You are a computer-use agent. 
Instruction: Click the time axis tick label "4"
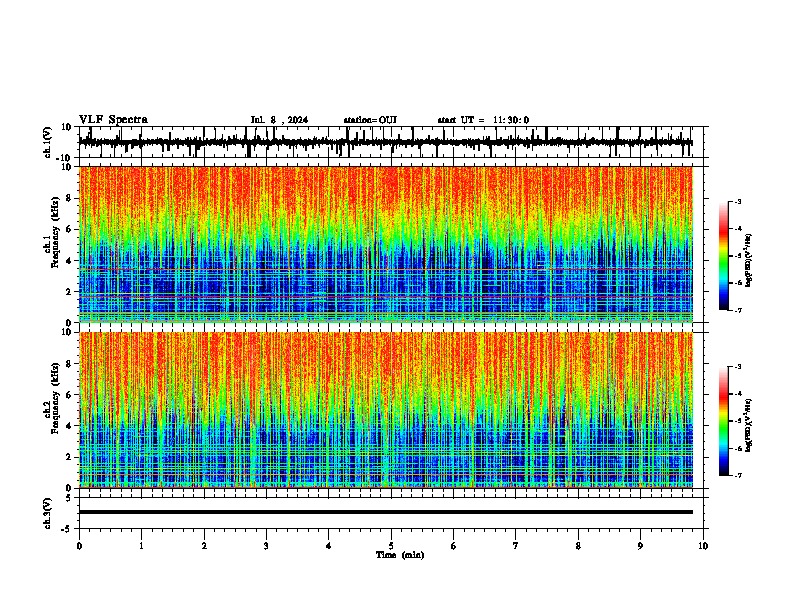329,546
